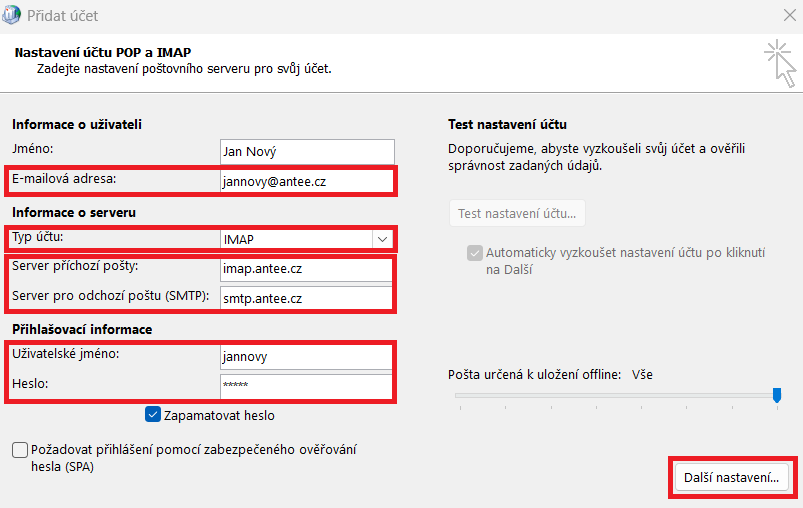Click the SMTP outgoing server field
This screenshot has height=508, width=803.
click(x=307, y=298)
